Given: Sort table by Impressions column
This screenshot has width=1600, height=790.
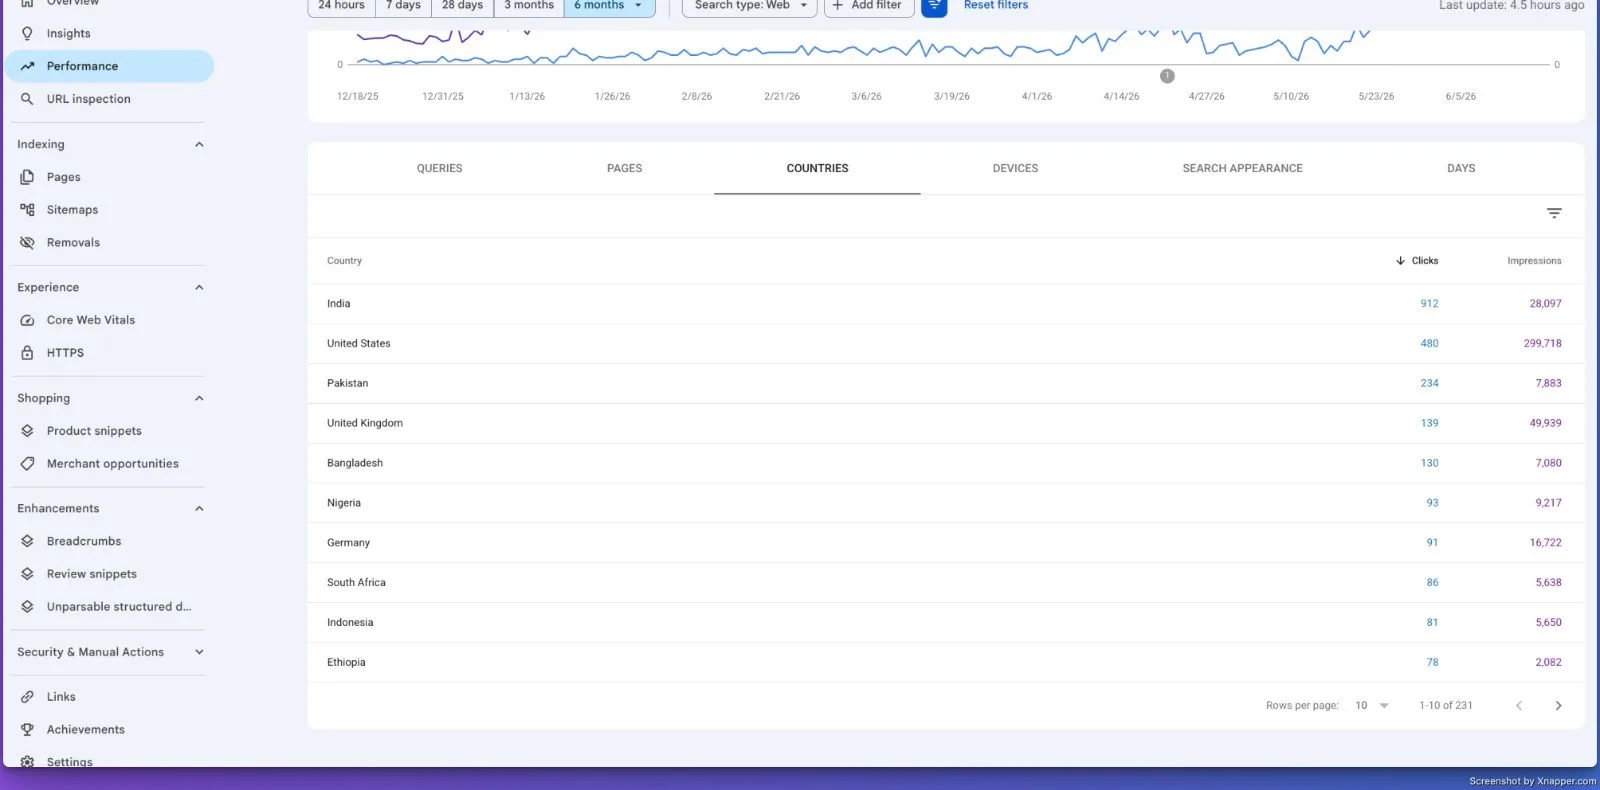Looking at the screenshot, I should [x=1534, y=261].
